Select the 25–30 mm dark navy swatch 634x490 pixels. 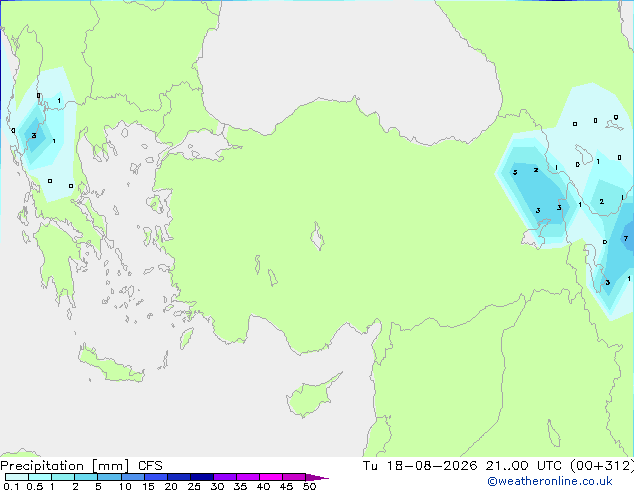coord(202,477)
